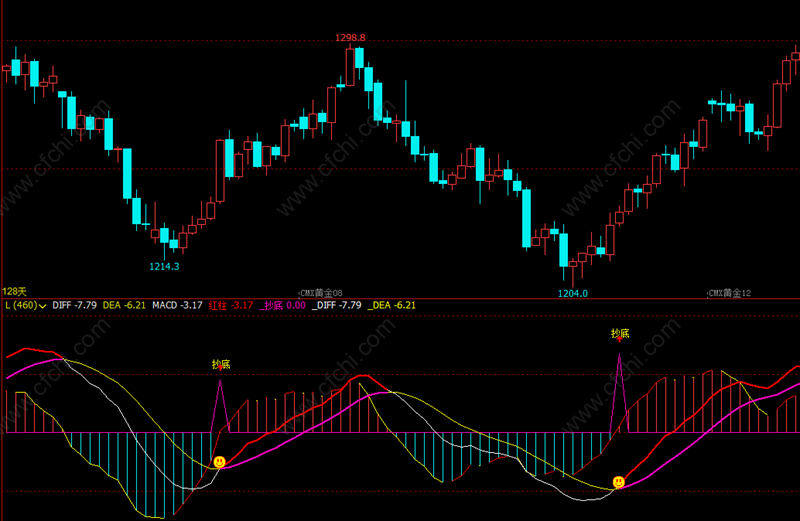Click the CMX黄金12 contract marker
The height and width of the screenshot is (521, 800).
pos(730,293)
